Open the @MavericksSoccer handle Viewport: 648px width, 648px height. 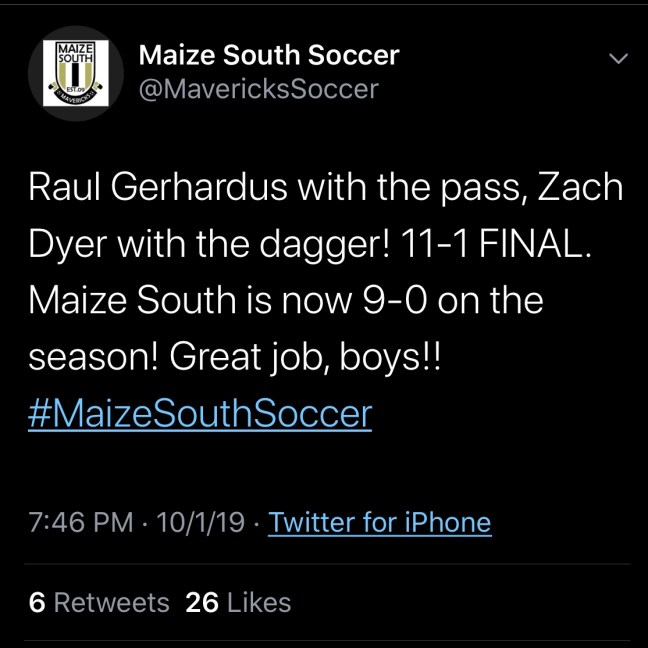259,89
